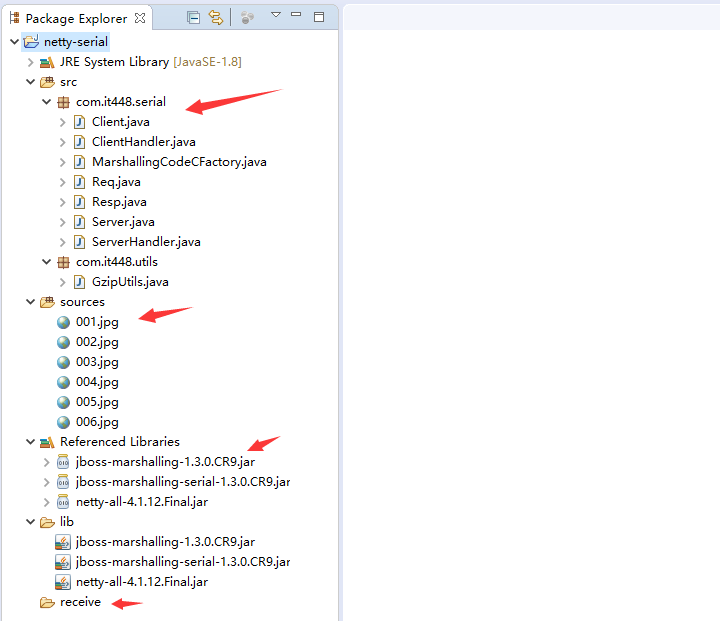720x621 pixels.
Task: Collapse the com.it448.serial package
Action: pyautogui.click(x=46, y=102)
